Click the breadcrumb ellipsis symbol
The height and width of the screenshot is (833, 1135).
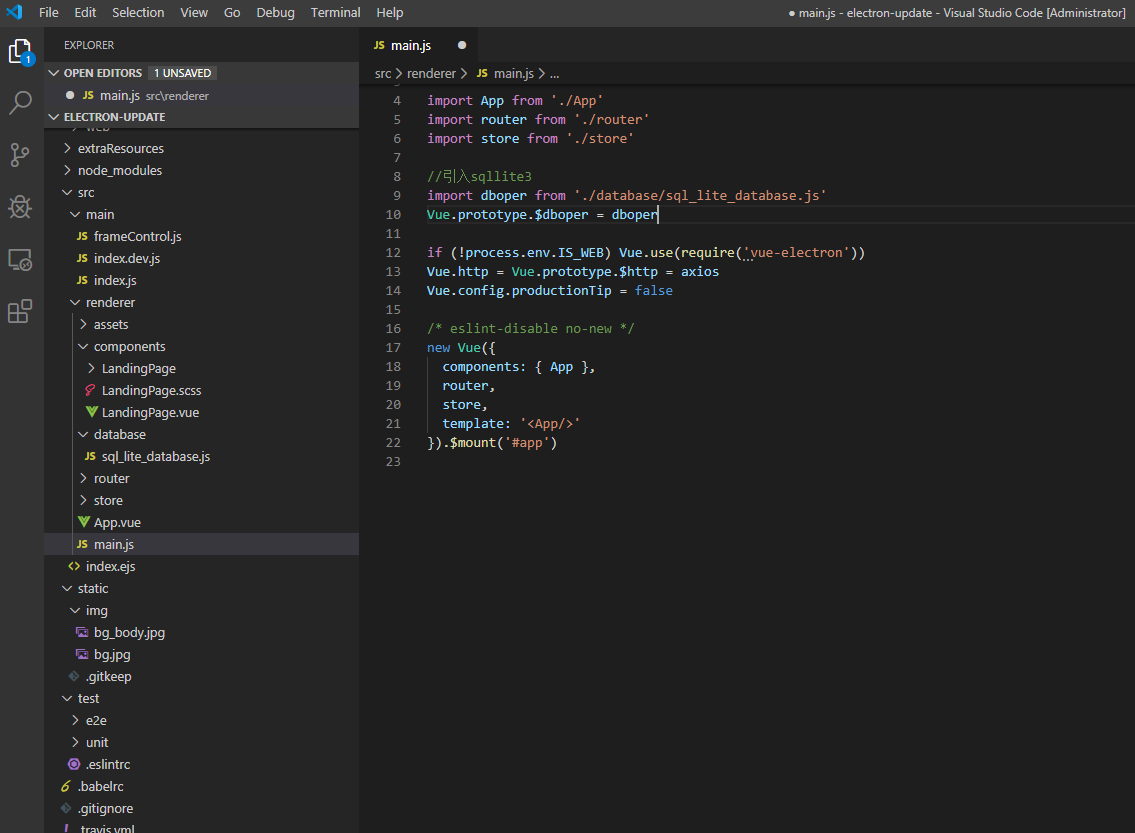coord(554,74)
